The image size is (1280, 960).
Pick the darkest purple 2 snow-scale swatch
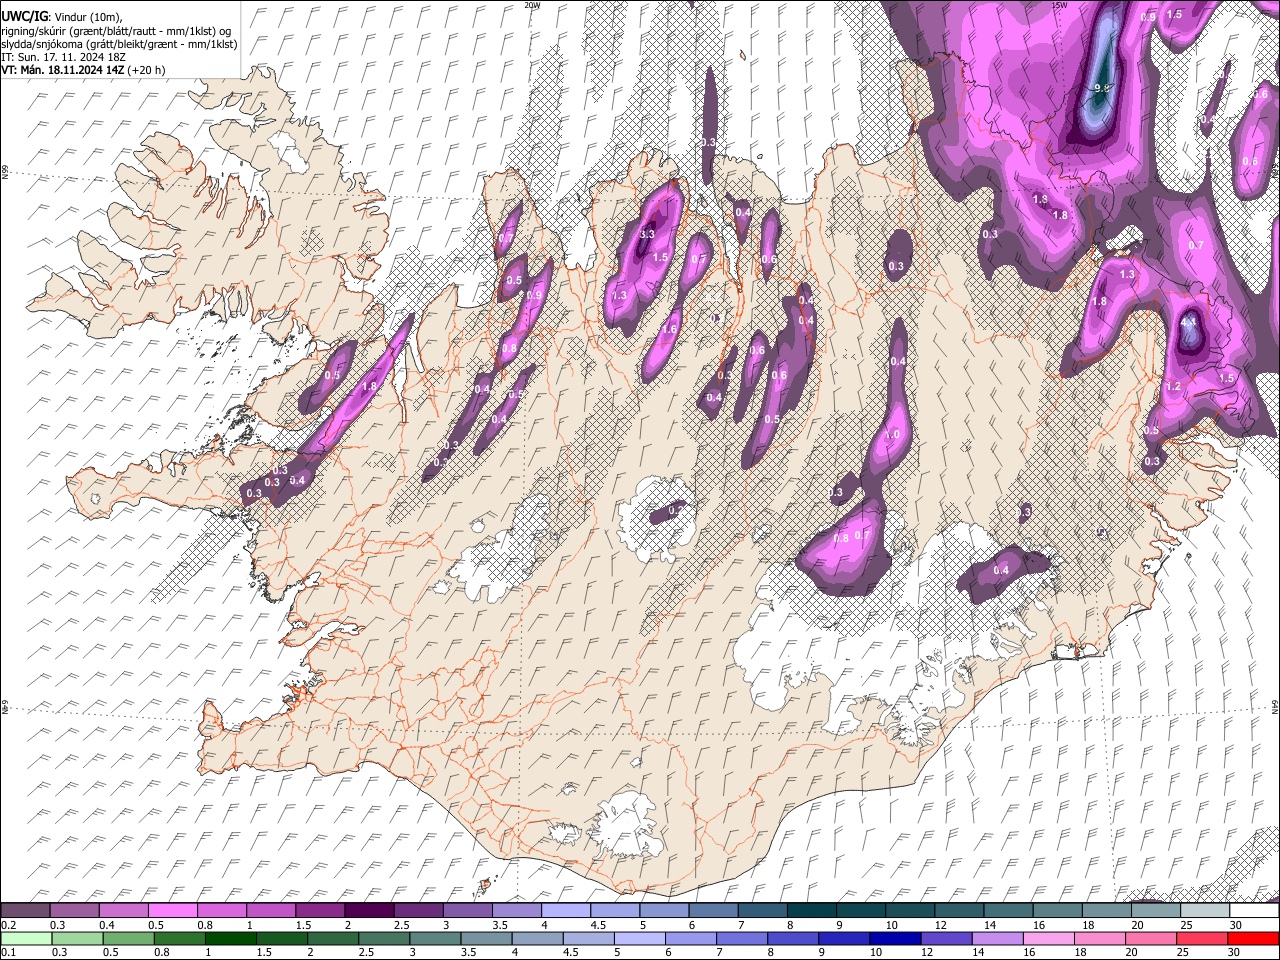pos(368,911)
